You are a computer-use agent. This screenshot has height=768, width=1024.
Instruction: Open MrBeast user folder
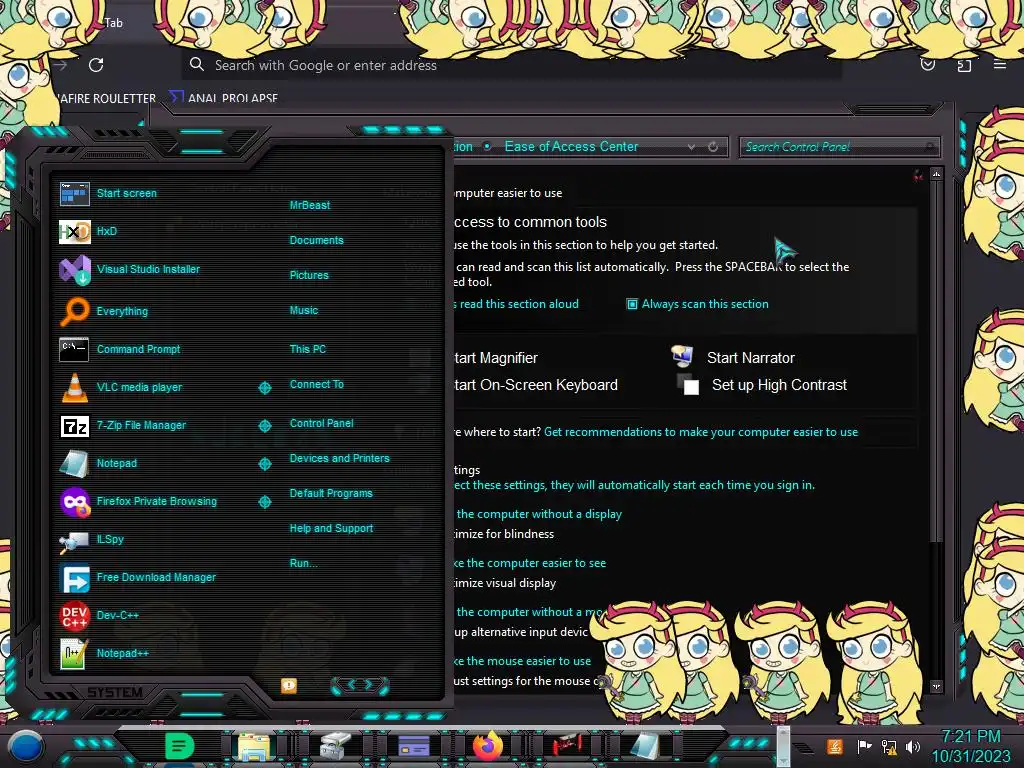click(310, 205)
